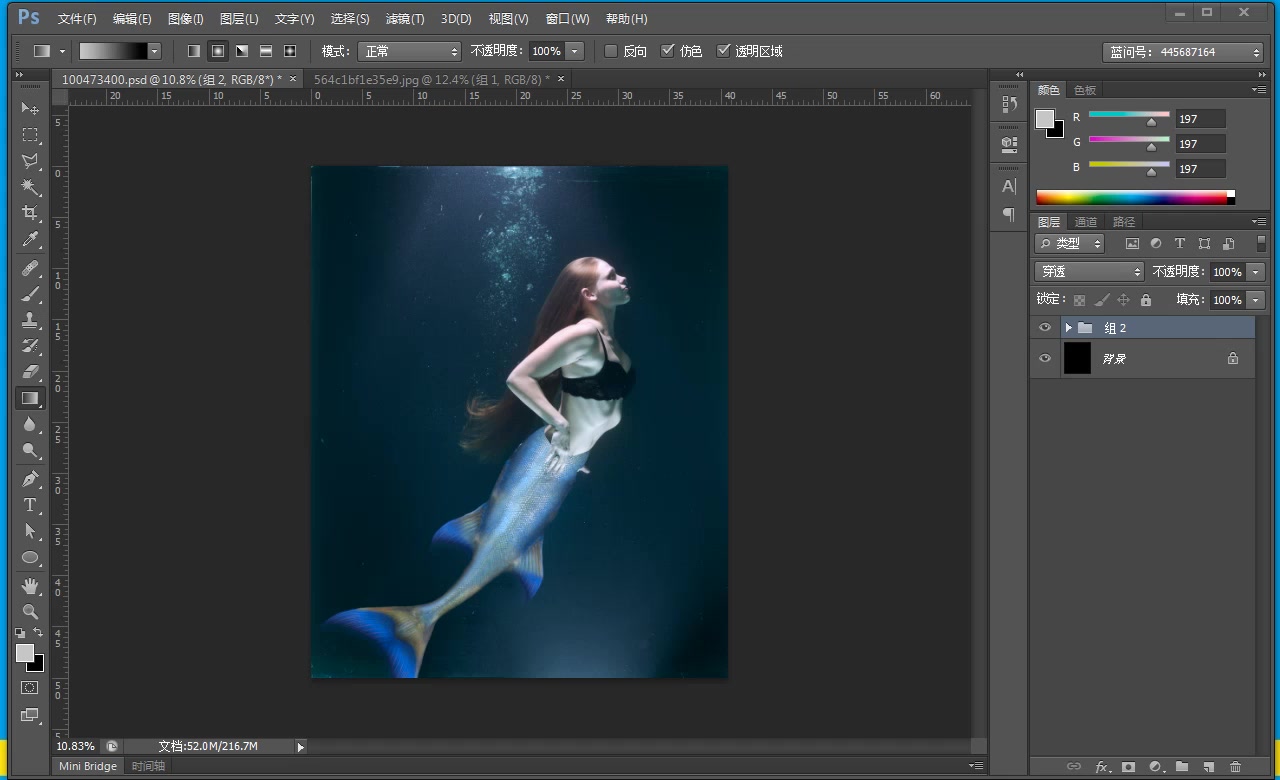Click the angle gradient style button
Image resolution: width=1280 pixels, height=780 pixels.
pyautogui.click(x=242, y=51)
